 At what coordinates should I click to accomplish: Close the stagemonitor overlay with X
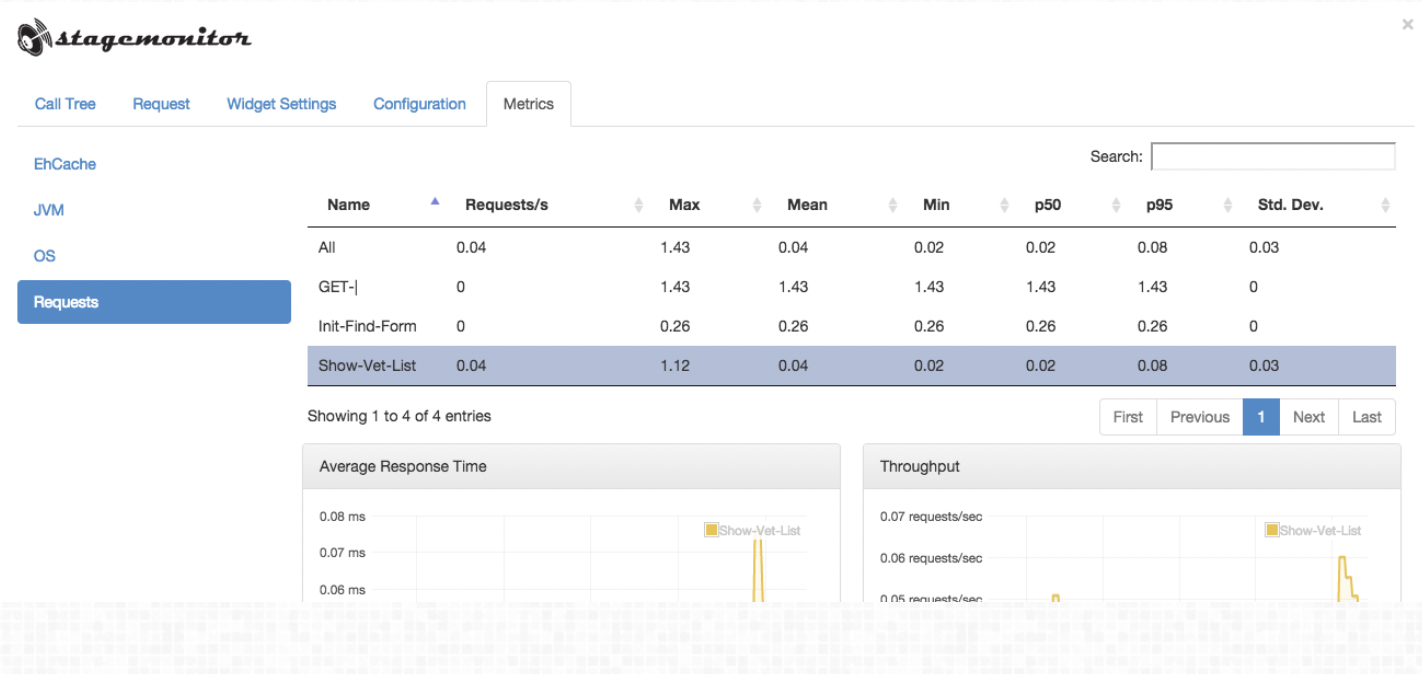pos(1407,25)
